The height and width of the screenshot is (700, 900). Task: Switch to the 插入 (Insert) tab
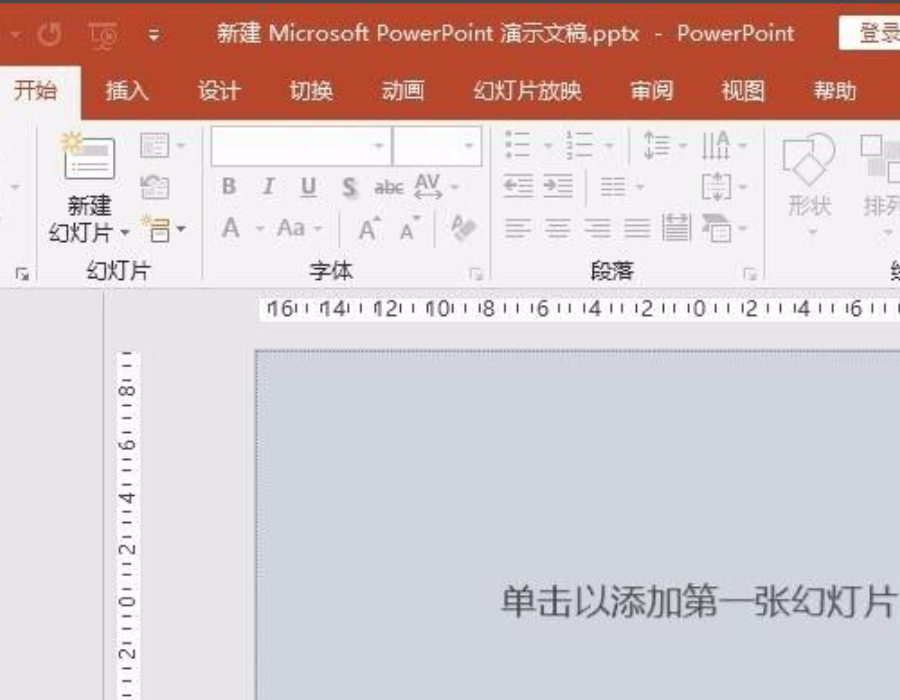point(127,91)
